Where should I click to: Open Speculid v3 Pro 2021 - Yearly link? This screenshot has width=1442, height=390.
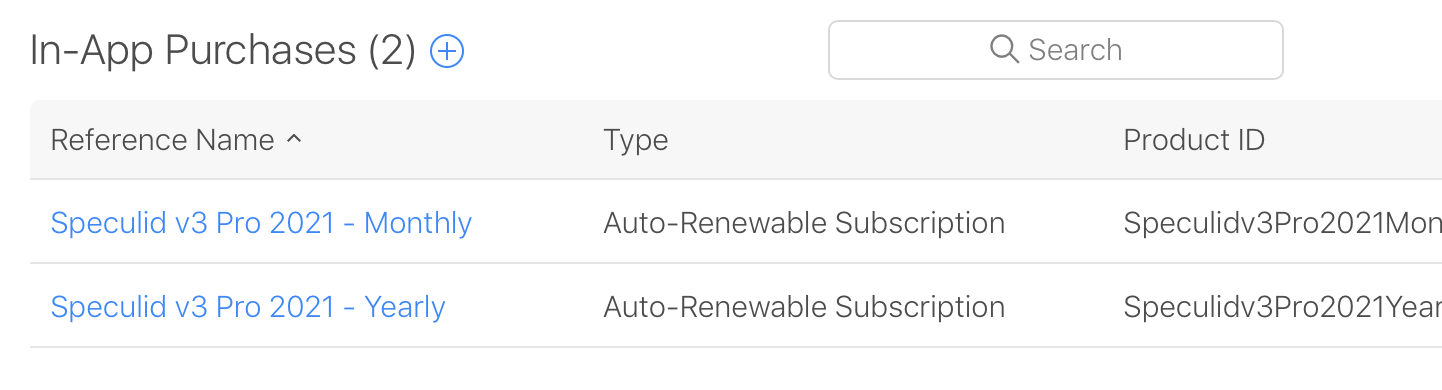[248, 307]
